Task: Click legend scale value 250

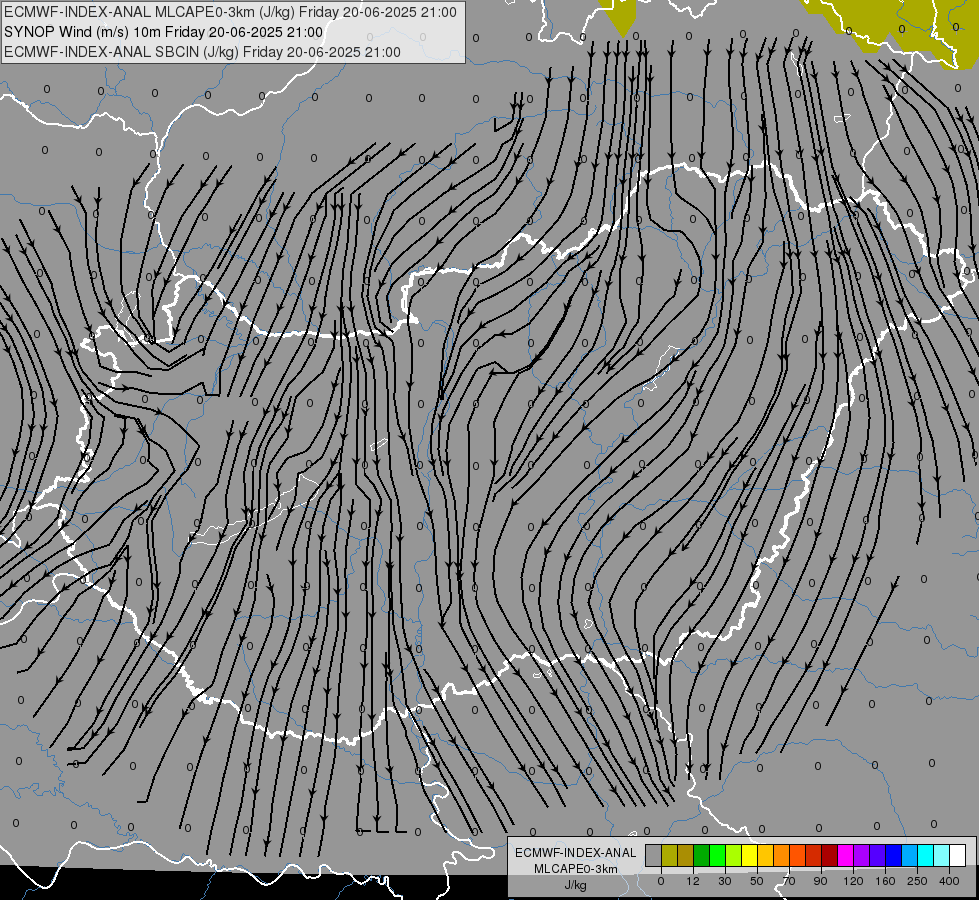Action: [917, 881]
